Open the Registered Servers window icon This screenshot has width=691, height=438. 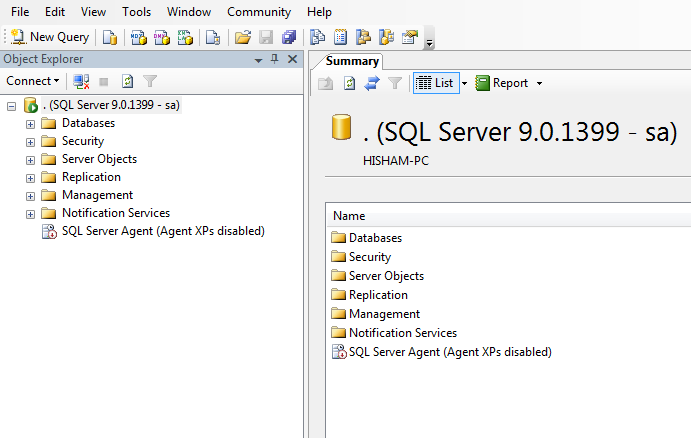pyautogui.click(x=317, y=37)
